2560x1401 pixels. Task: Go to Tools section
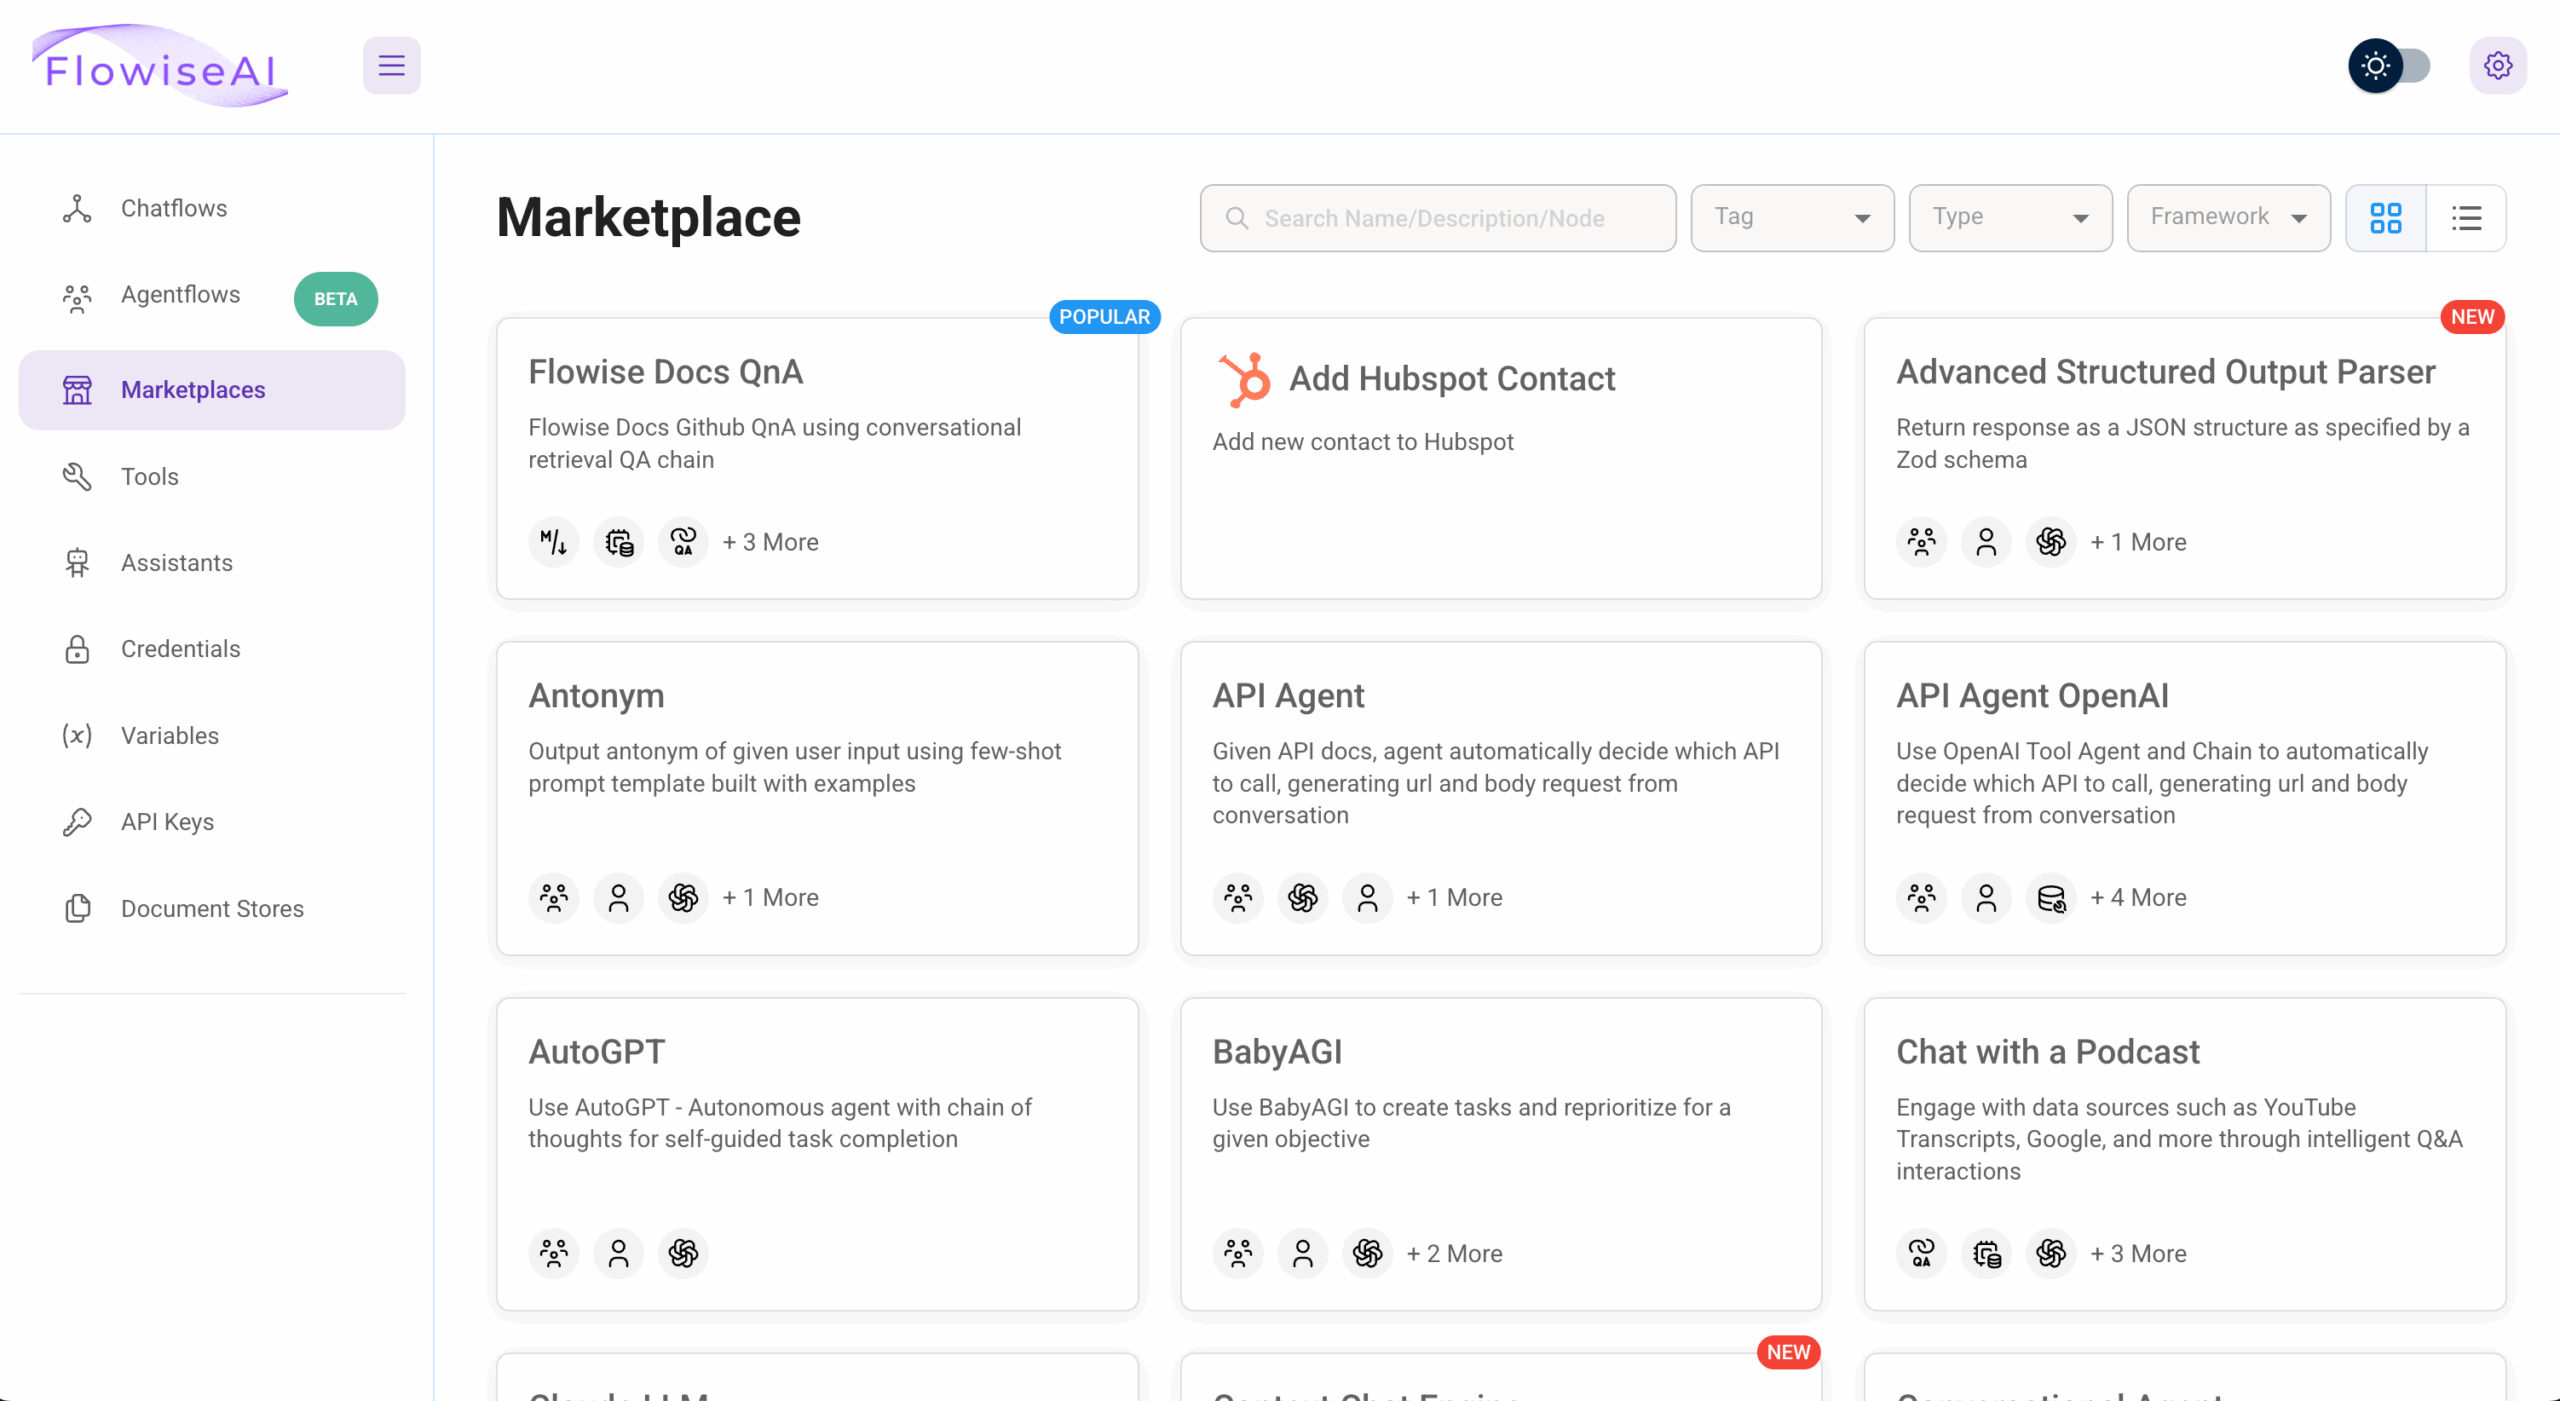(x=212, y=476)
